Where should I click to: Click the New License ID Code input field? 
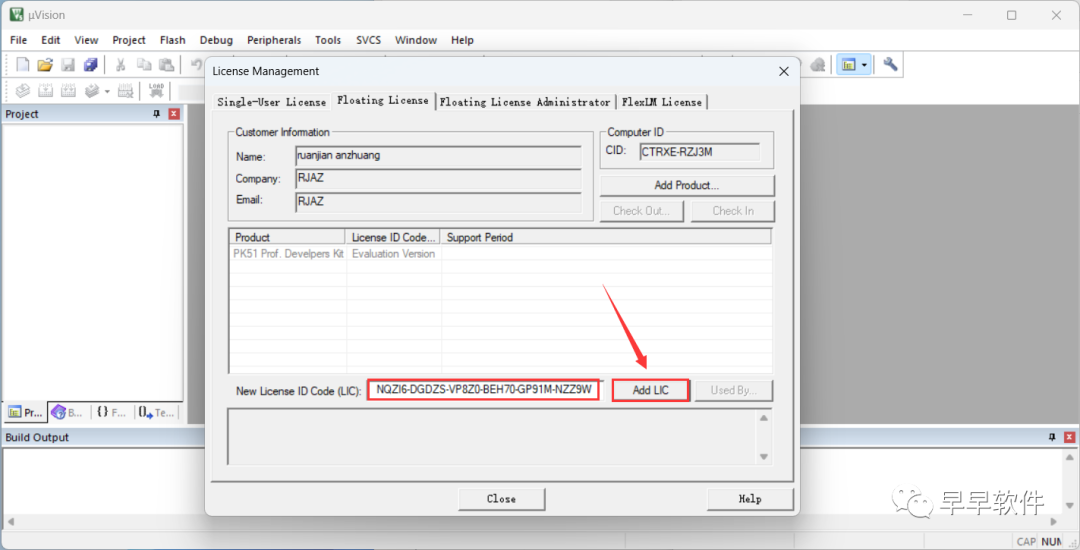click(x=485, y=390)
